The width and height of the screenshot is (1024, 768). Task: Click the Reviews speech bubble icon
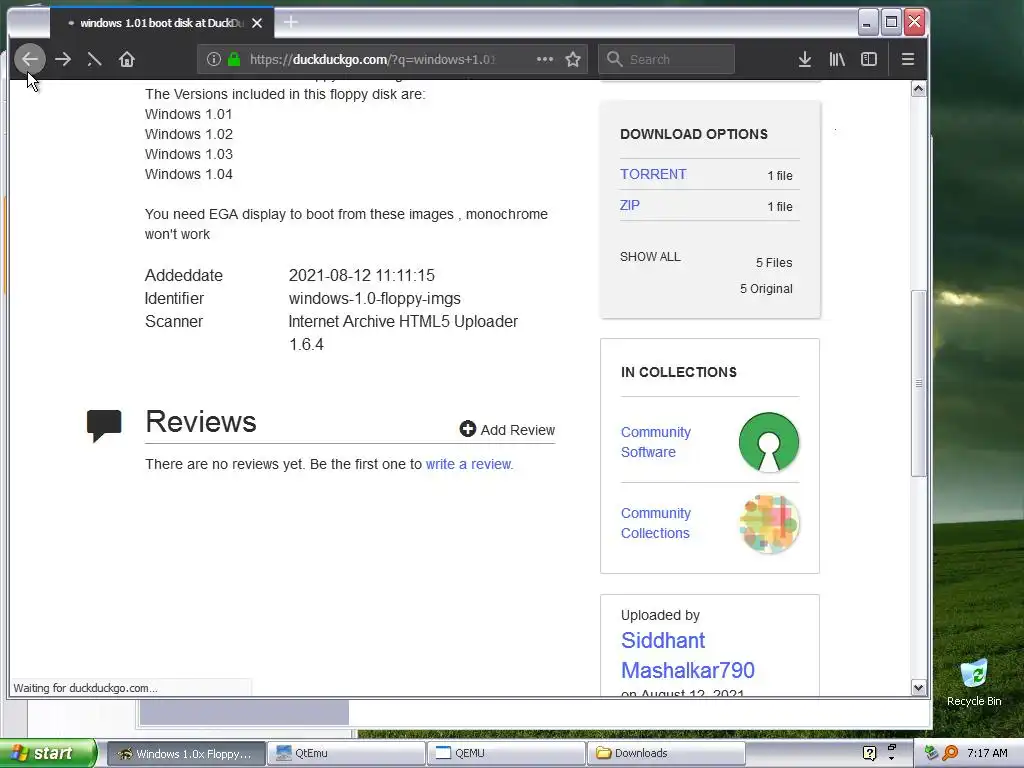(x=104, y=425)
